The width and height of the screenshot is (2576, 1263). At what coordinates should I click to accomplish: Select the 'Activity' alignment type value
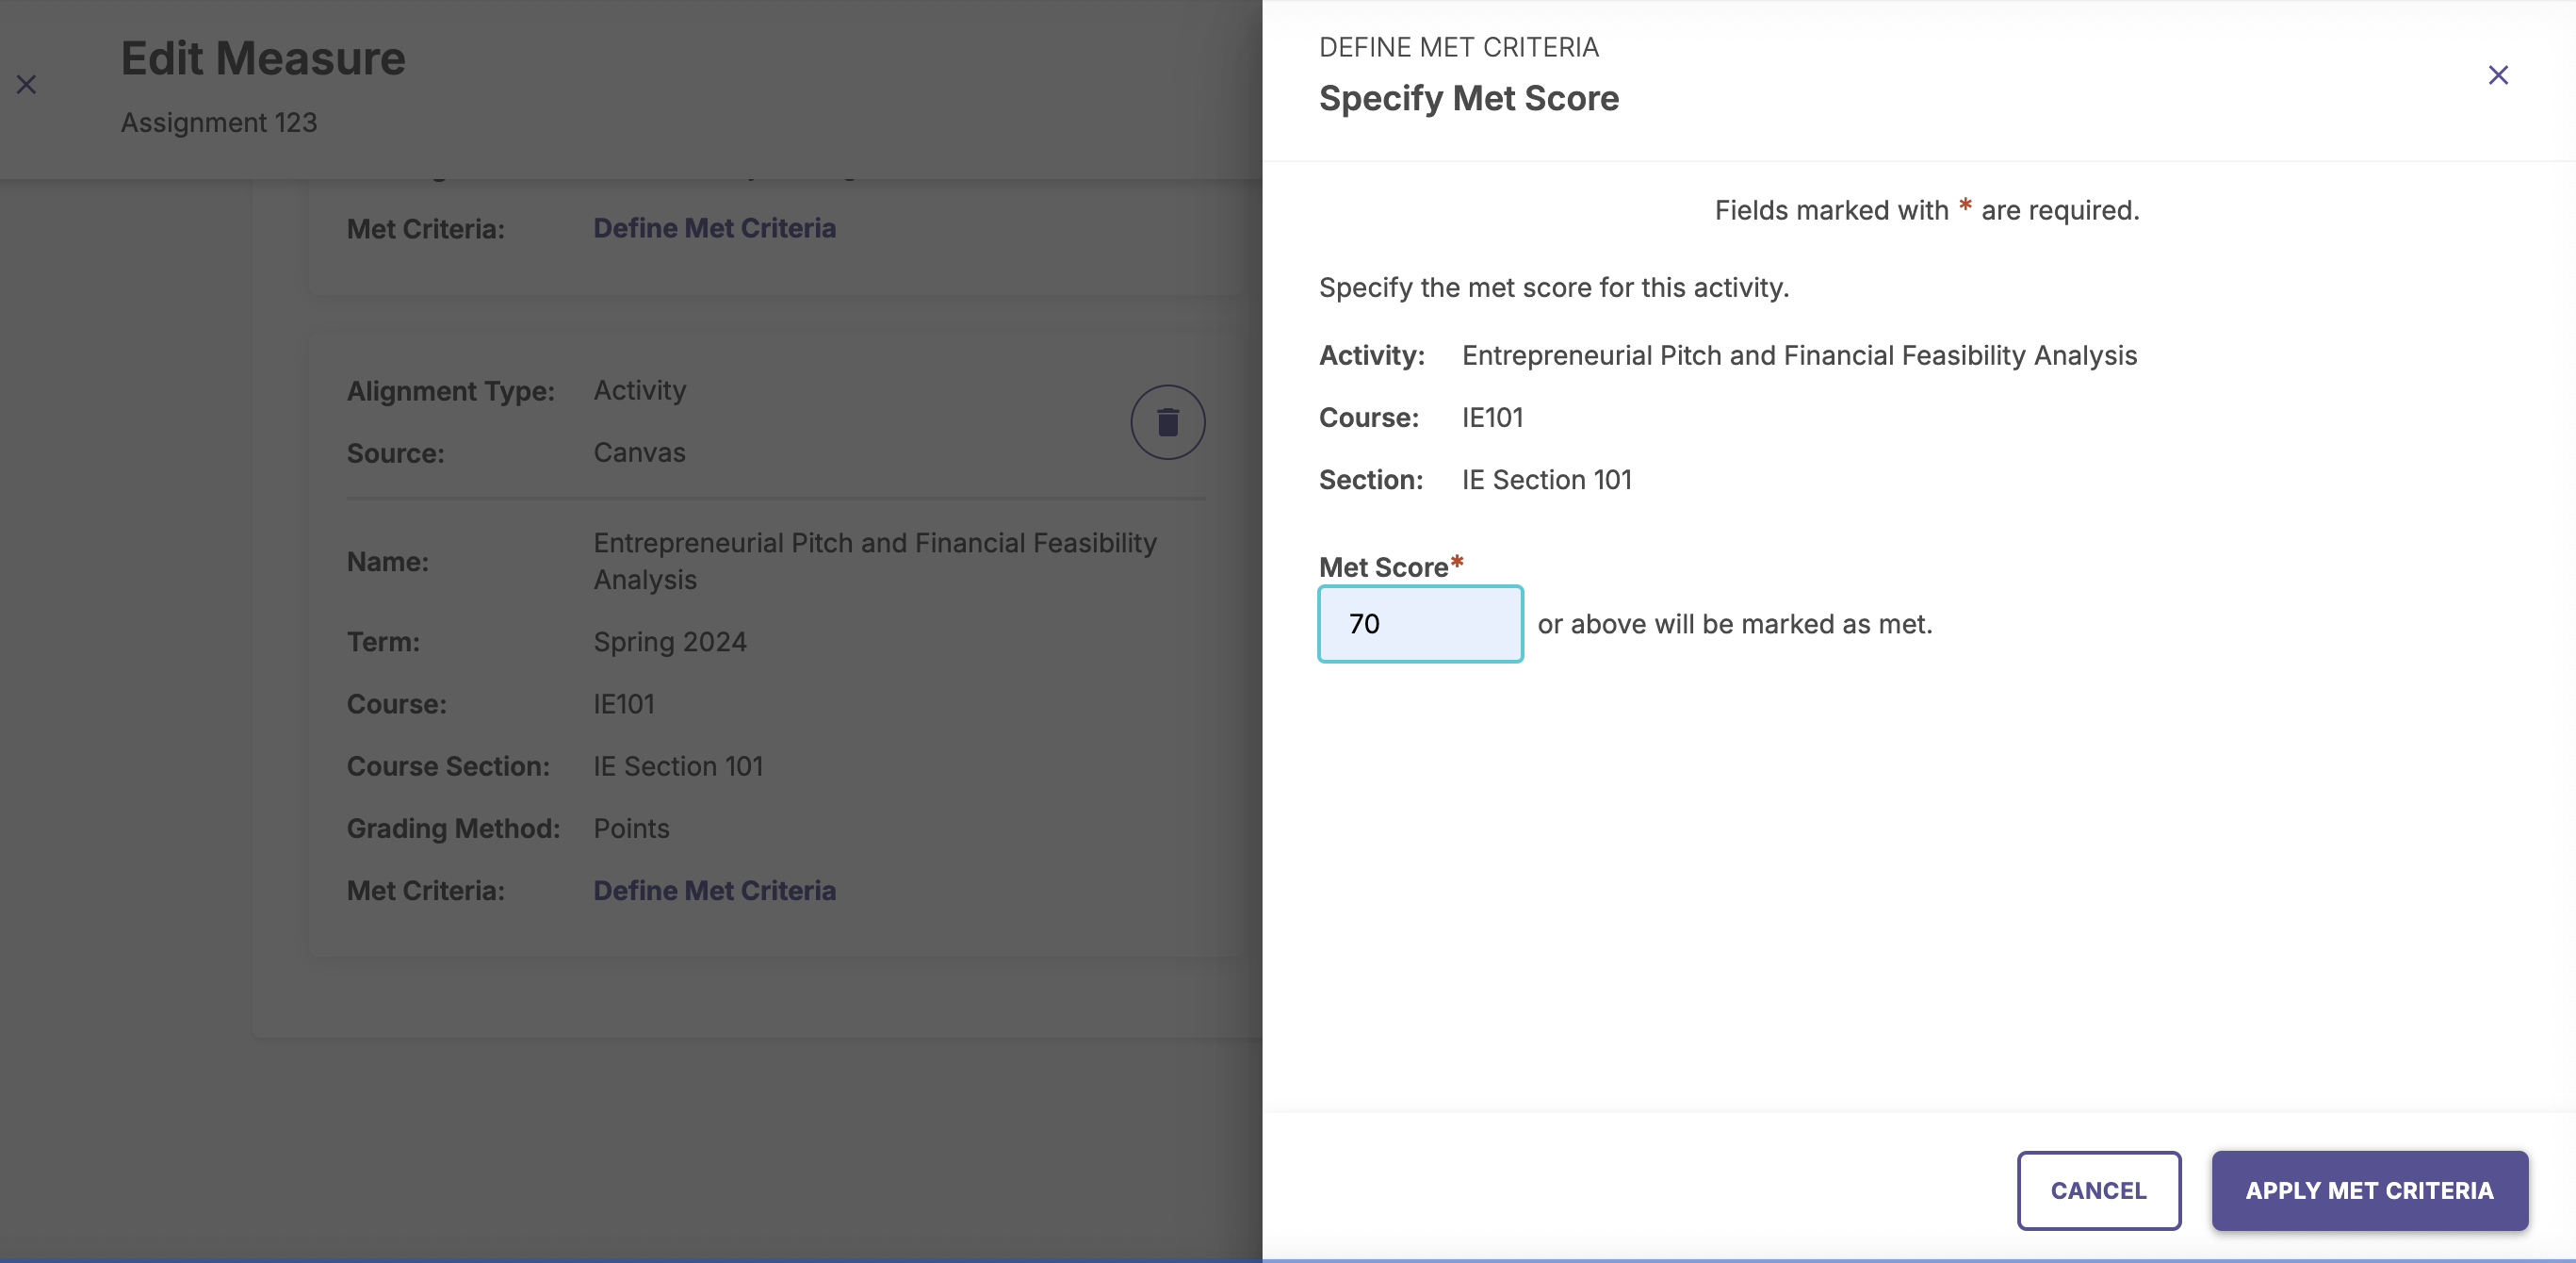639,390
